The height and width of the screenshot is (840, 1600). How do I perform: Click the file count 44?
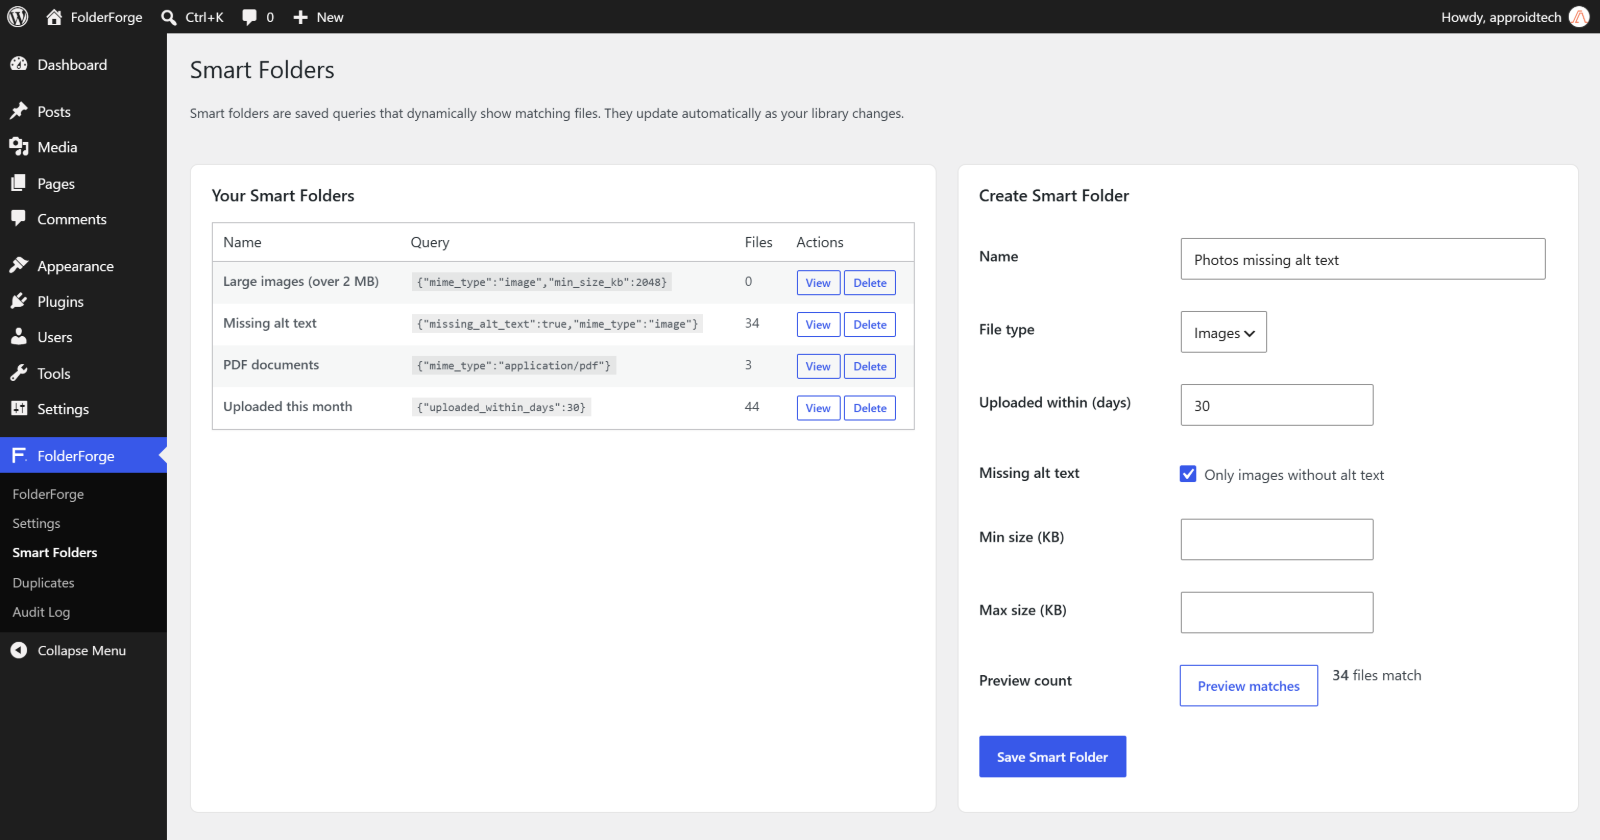(x=752, y=407)
